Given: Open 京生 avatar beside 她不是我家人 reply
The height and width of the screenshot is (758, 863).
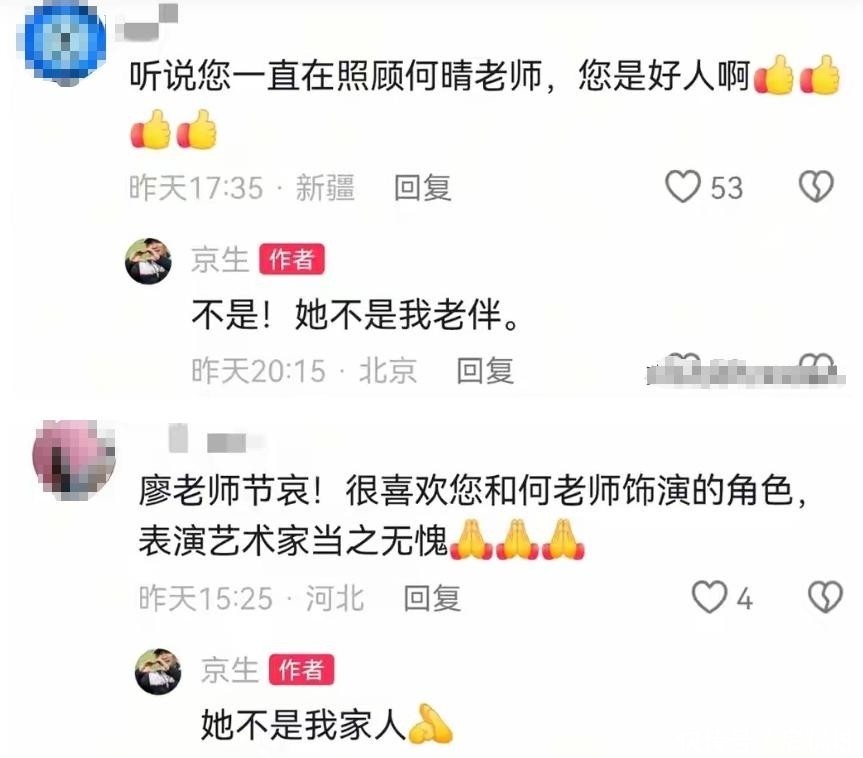Looking at the screenshot, I should [158, 671].
